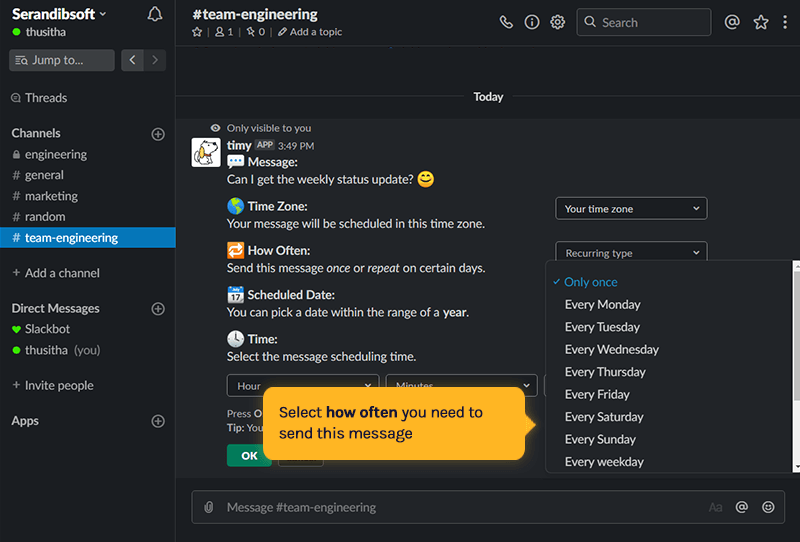Viewport: 800px width, 542px height.
Task: Start a call with the phone icon
Action: coord(506,22)
